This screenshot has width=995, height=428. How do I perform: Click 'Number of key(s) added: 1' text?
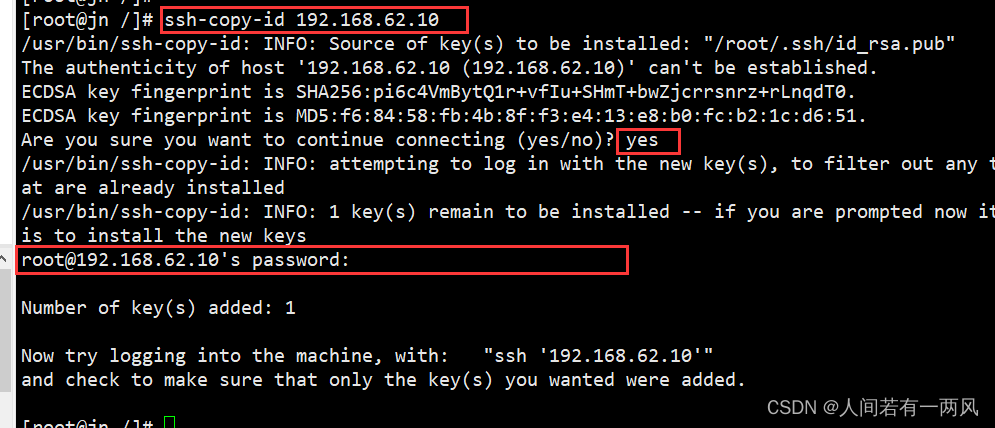(x=158, y=309)
